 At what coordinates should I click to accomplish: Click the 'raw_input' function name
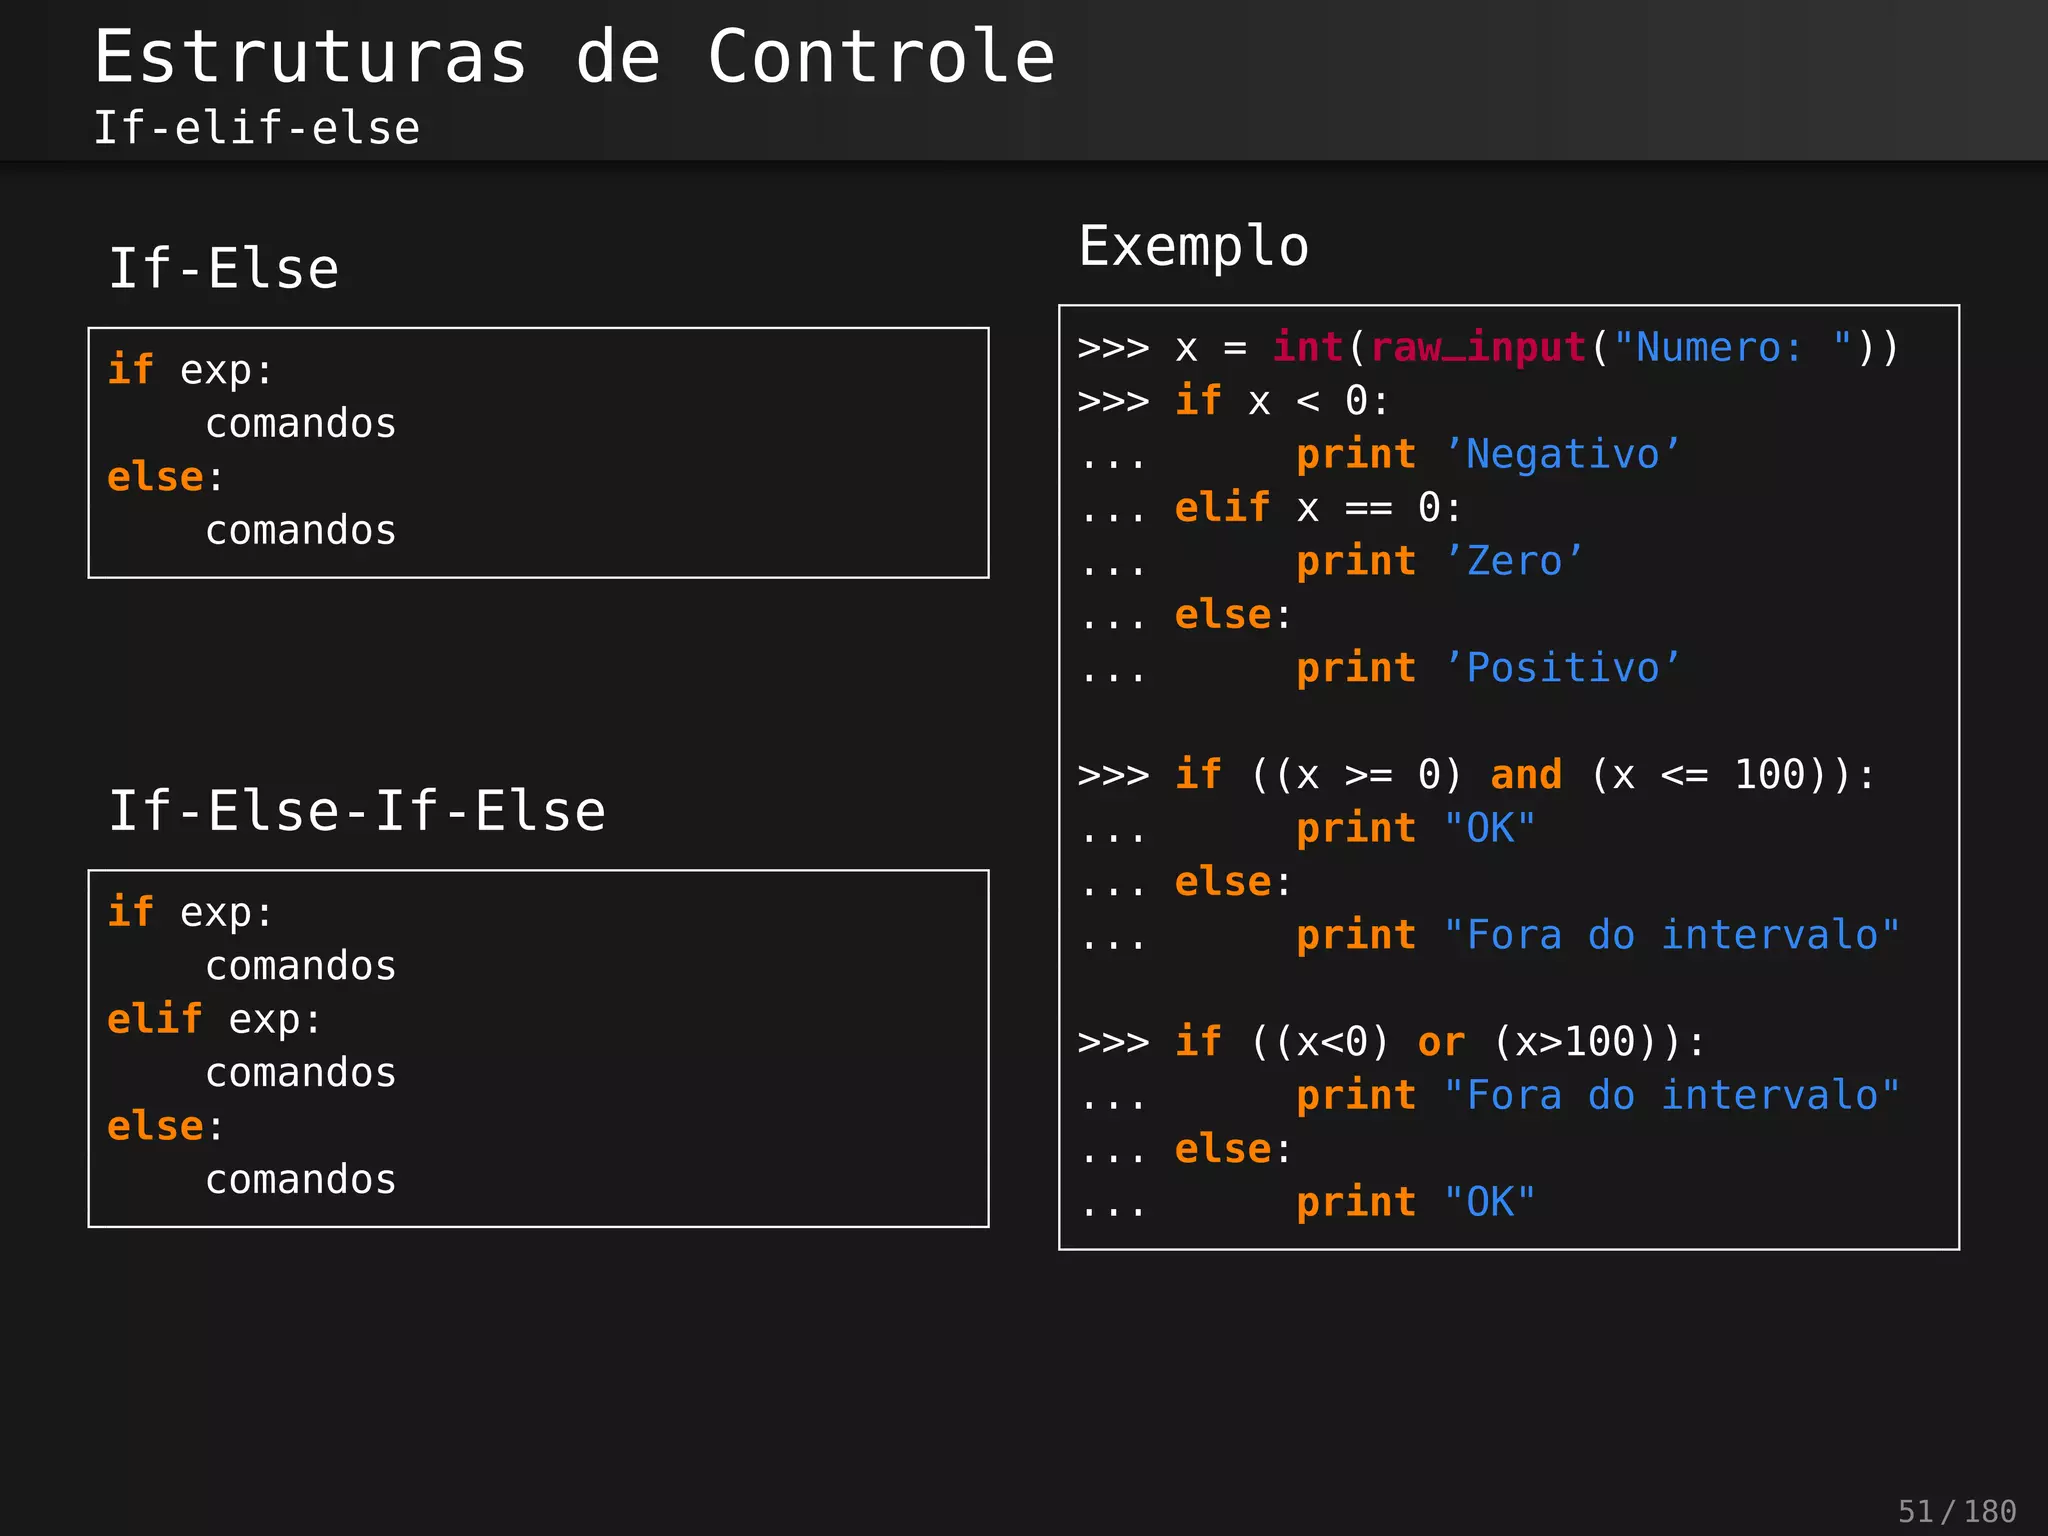1479,348
